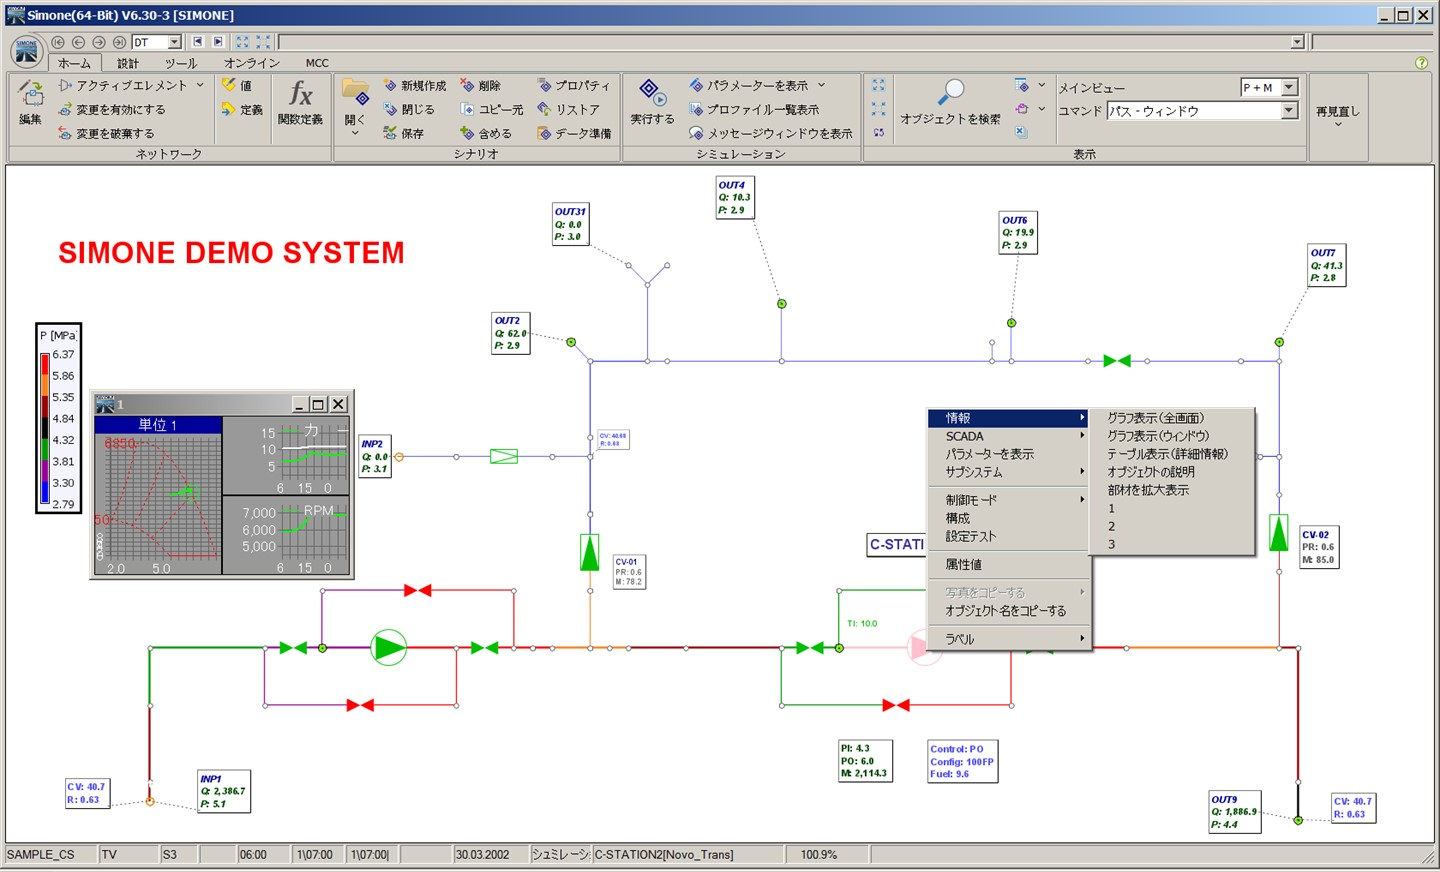Open SCADA submenu in context menu
Screen dimensions: 1440x872
(1008, 436)
